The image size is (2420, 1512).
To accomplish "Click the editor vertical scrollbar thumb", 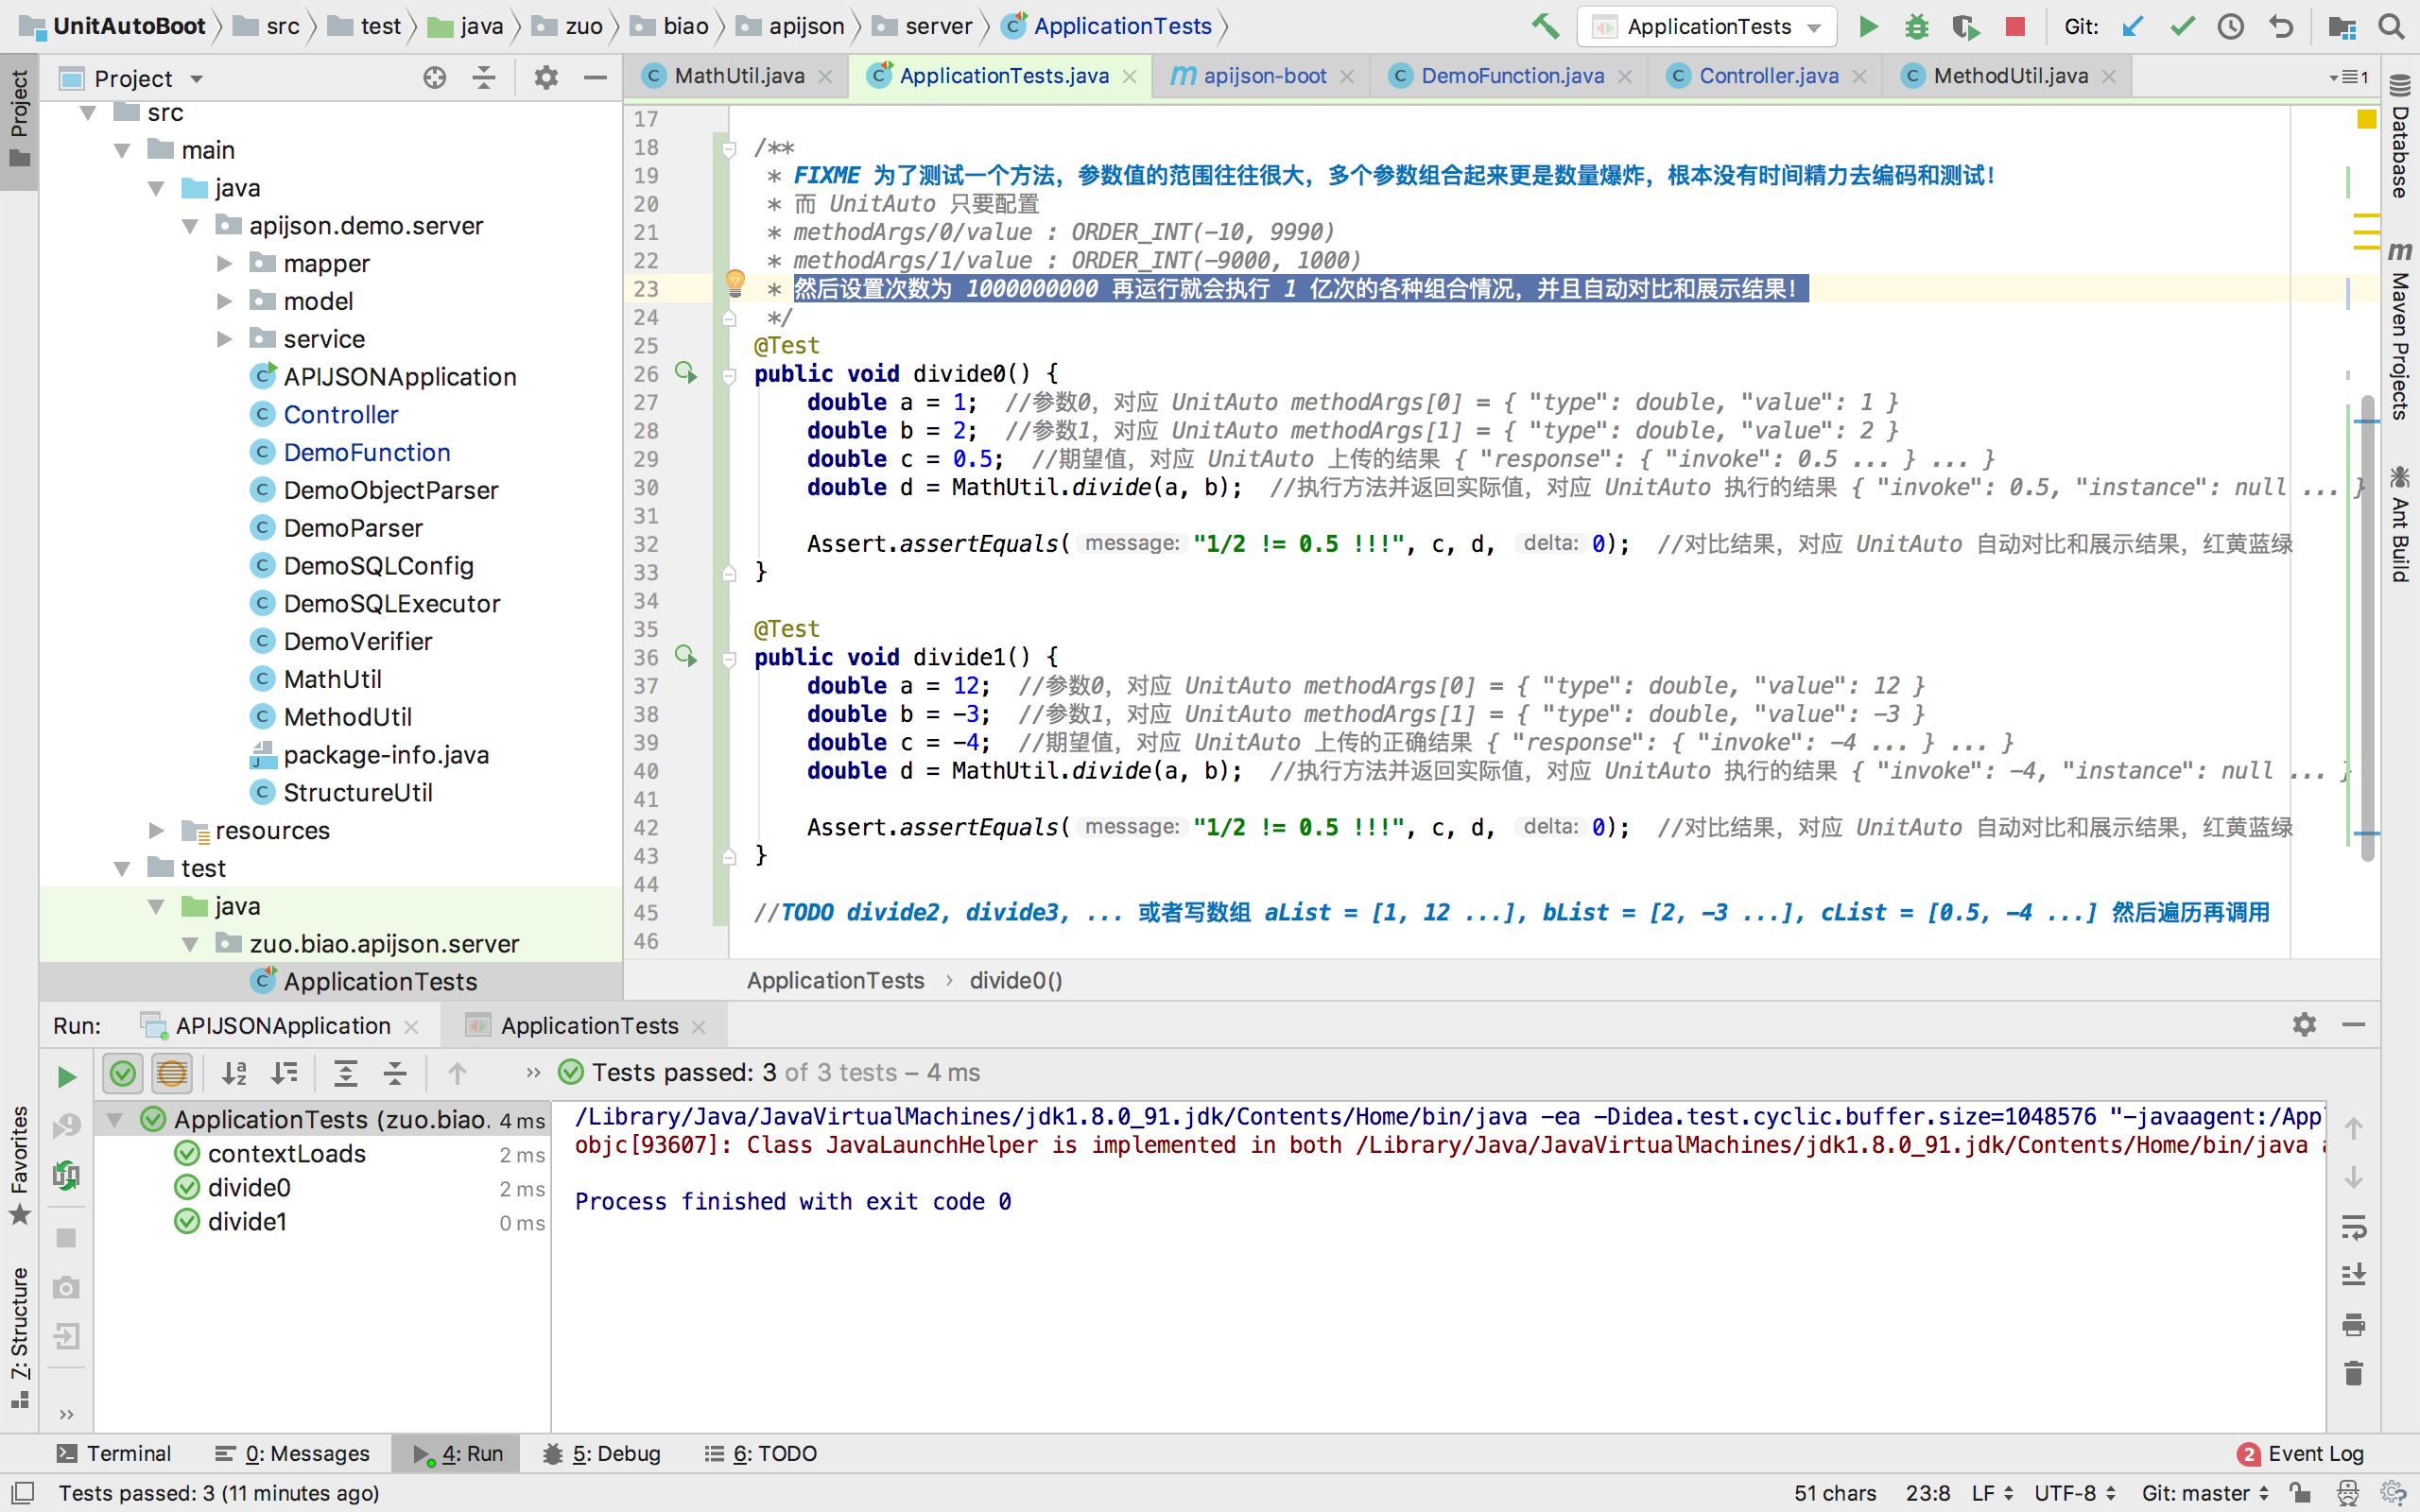I will click(x=2366, y=630).
